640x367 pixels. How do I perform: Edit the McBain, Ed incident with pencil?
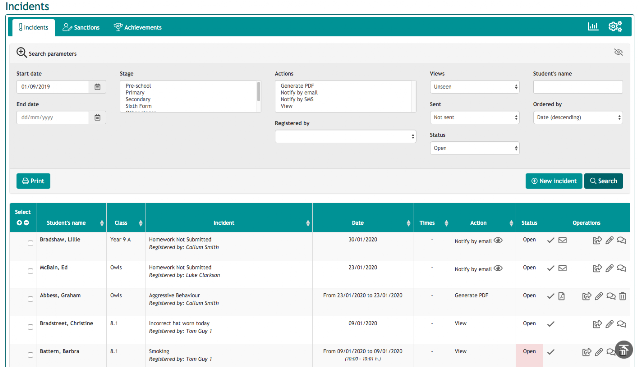coord(609,268)
